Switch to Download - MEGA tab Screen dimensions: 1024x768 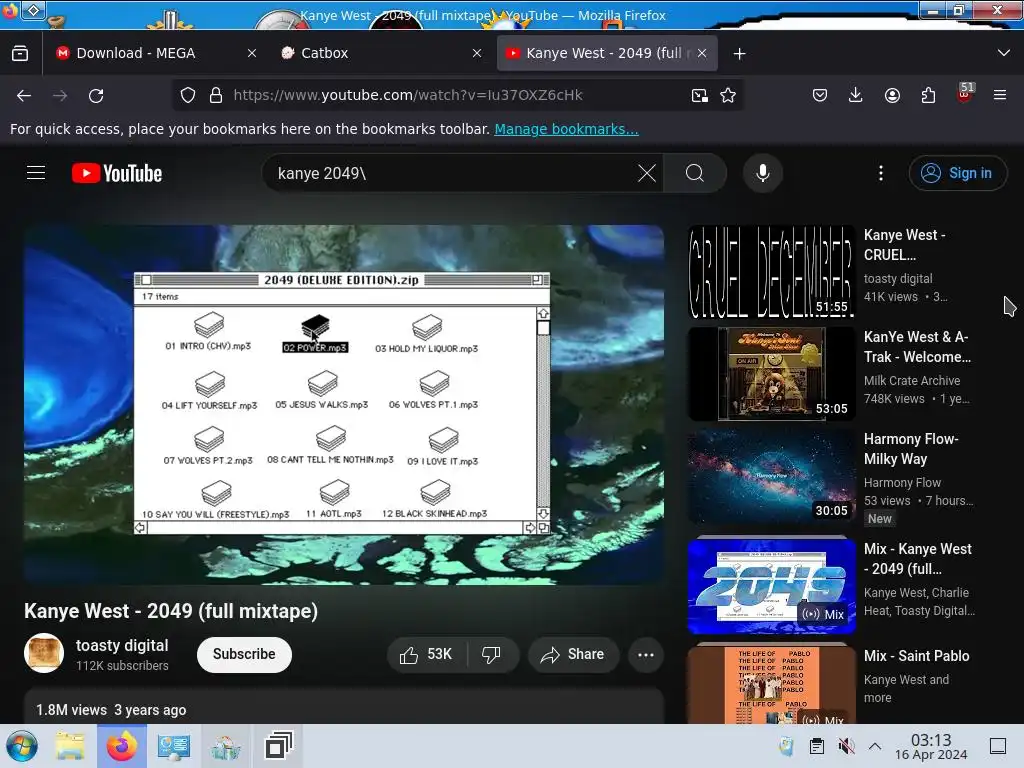136,53
